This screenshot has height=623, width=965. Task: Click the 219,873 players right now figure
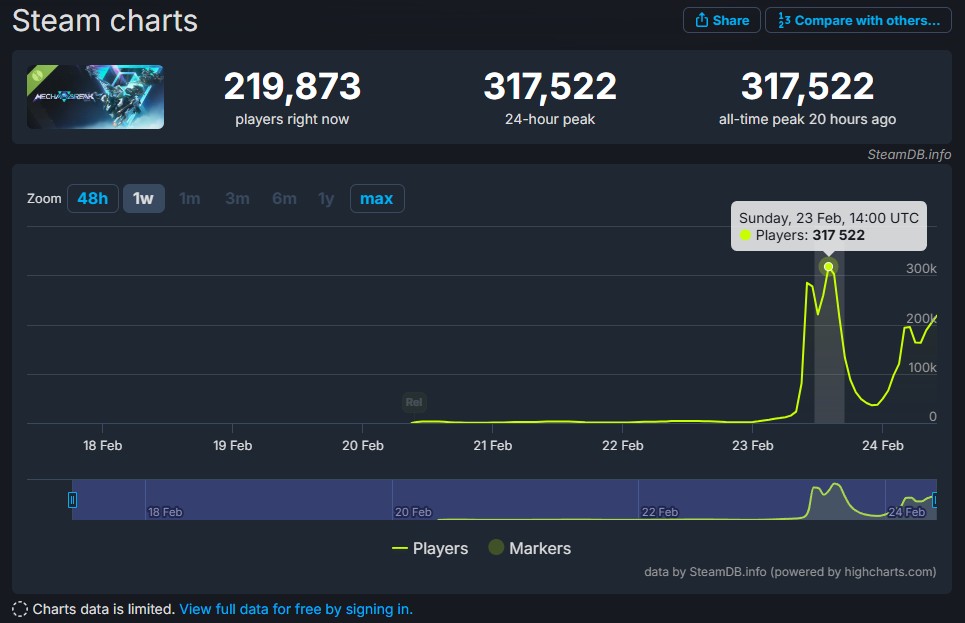292,86
